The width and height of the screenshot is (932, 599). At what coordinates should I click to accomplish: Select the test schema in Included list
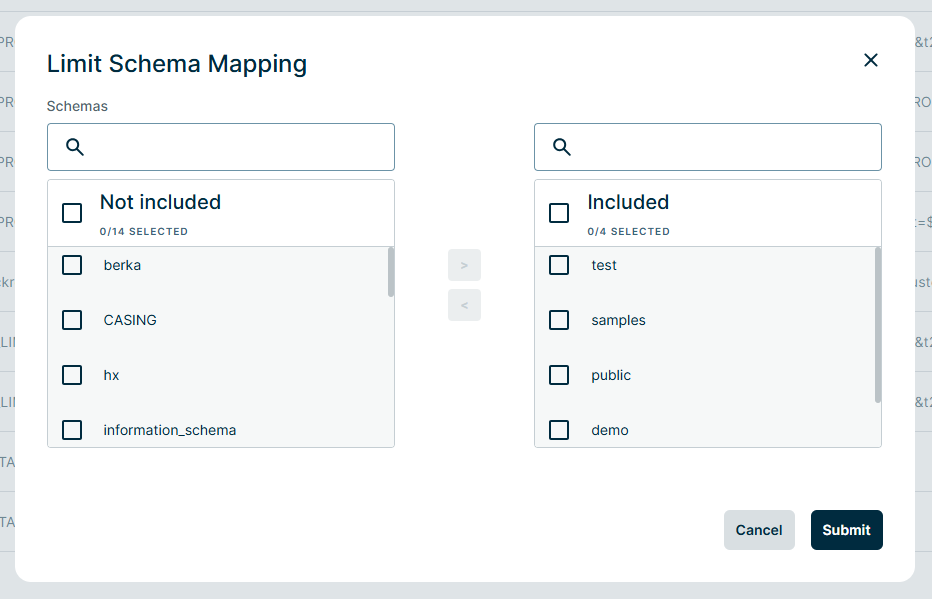coord(558,265)
